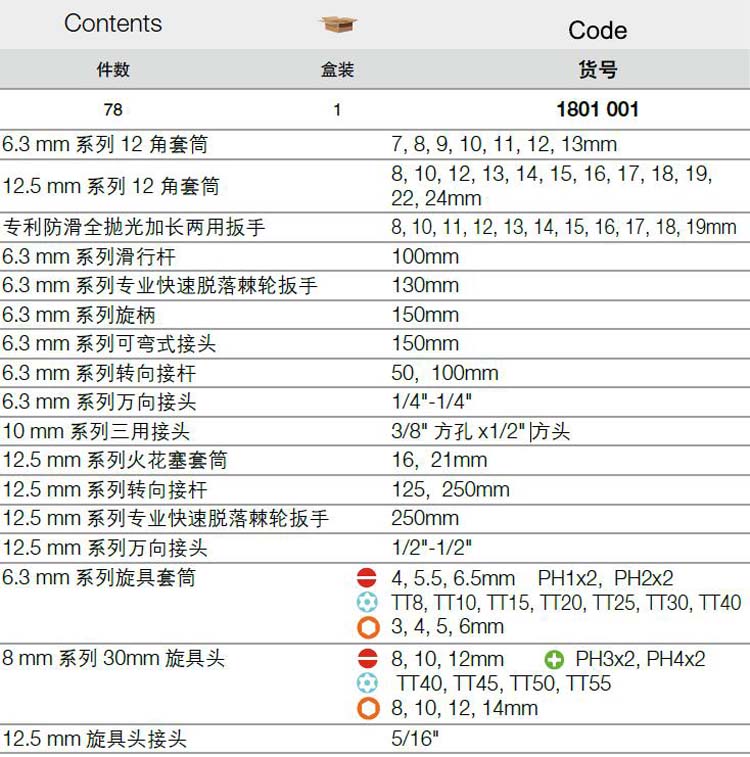Viewport: 750px width, 757px height.
Task: Click the 货号 column label
Action: 597,70
